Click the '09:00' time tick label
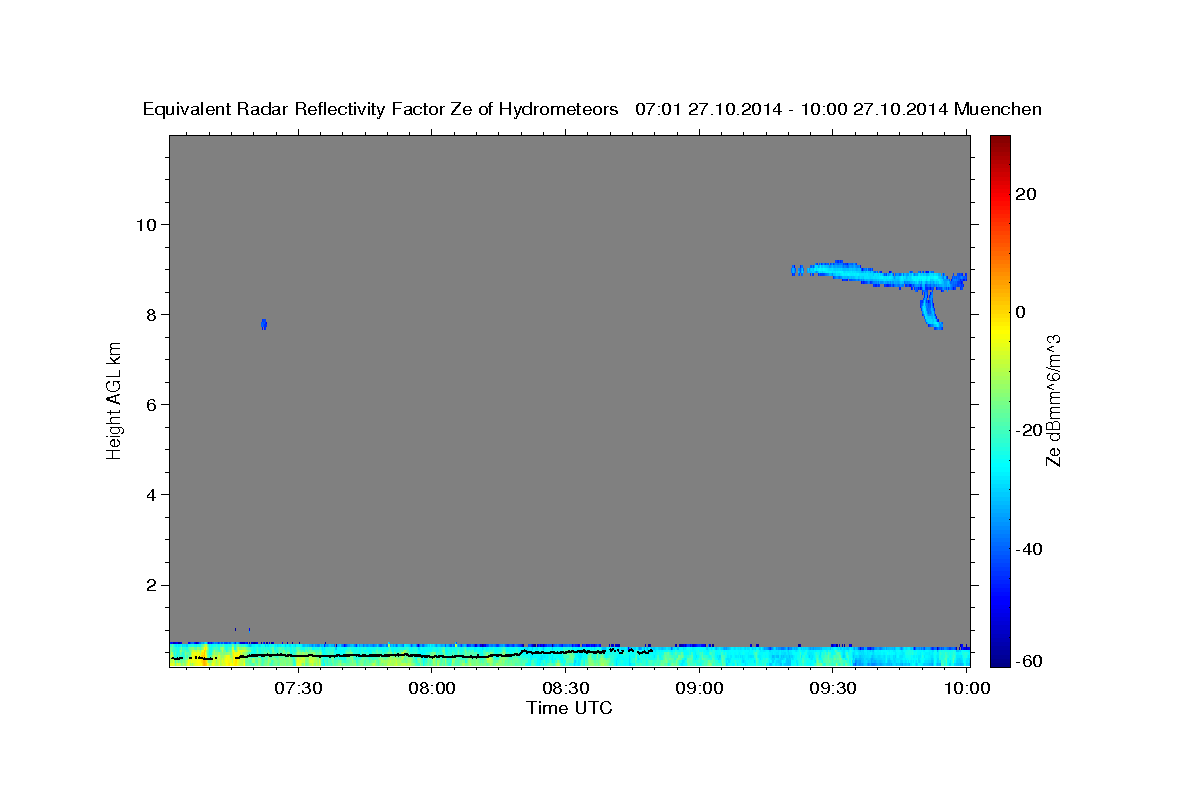This screenshot has height=800, width=1200. pos(699,688)
